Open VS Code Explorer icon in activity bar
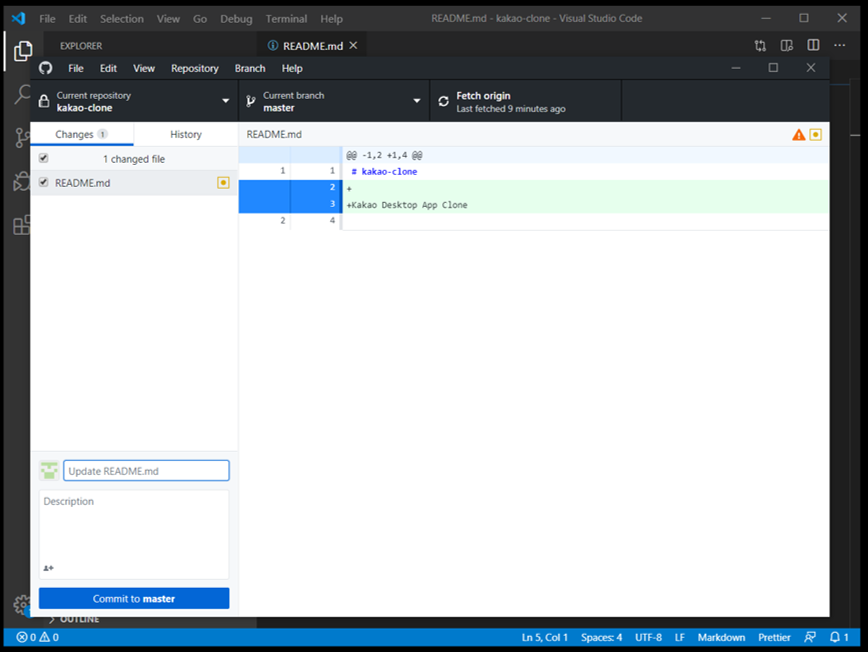The image size is (868, 652). tap(23, 51)
